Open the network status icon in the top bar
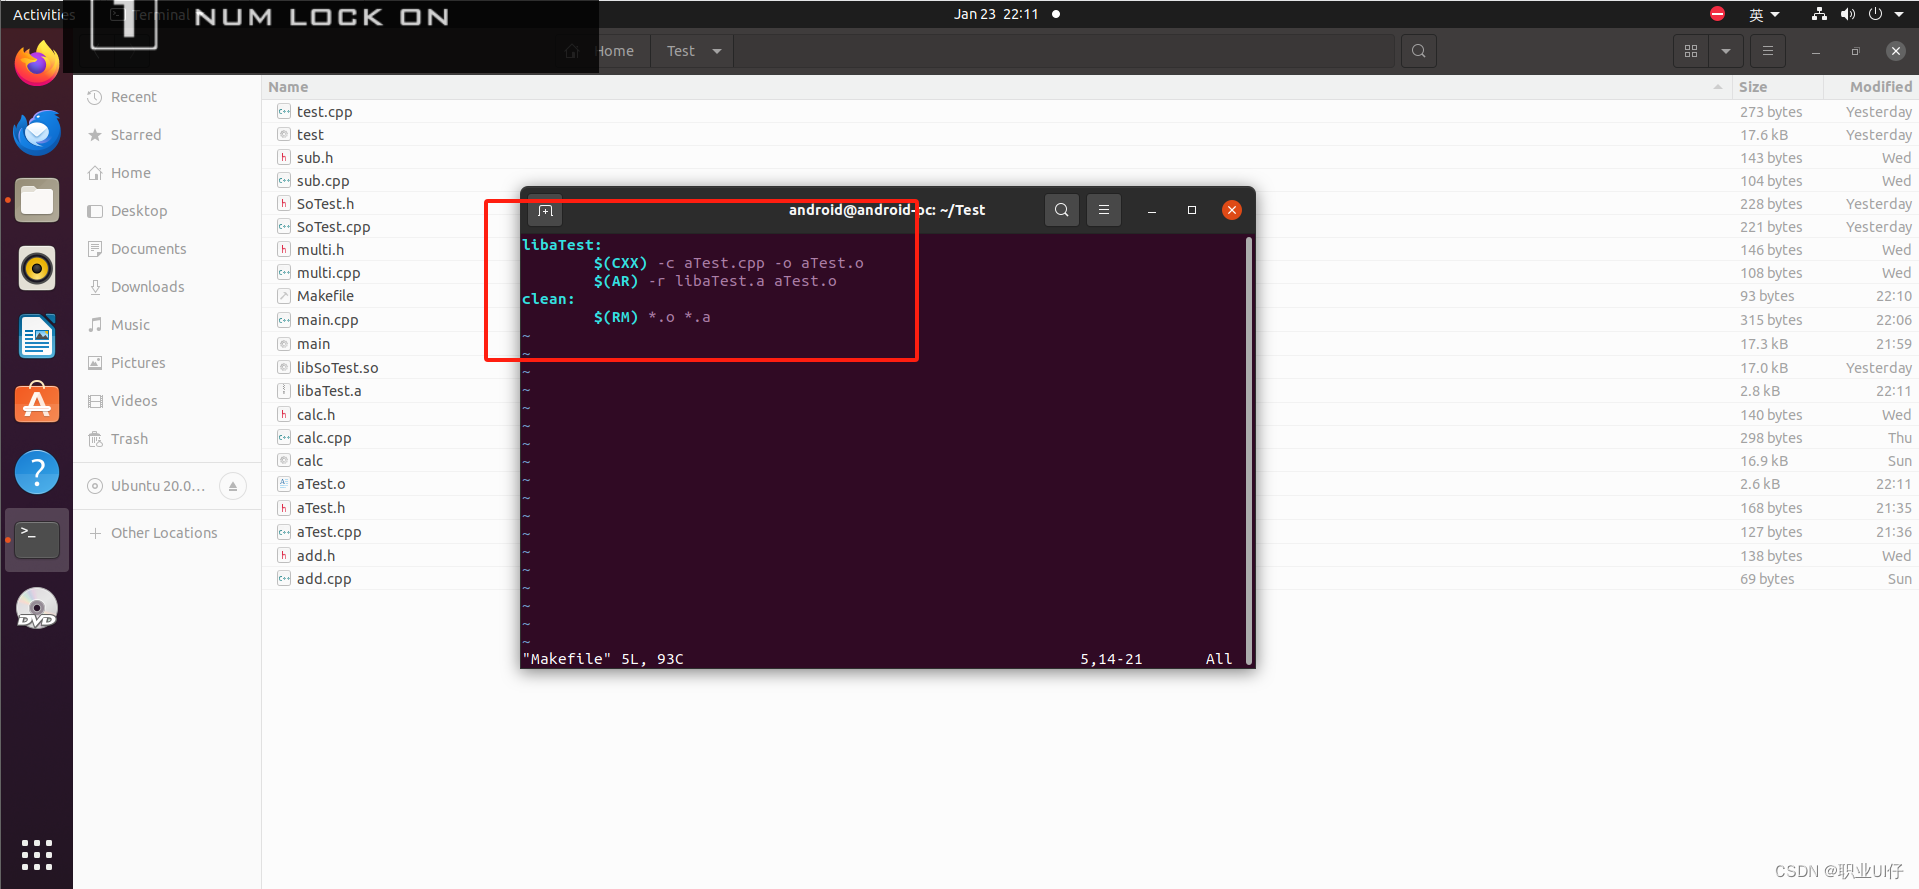 pyautogui.click(x=1819, y=14)
